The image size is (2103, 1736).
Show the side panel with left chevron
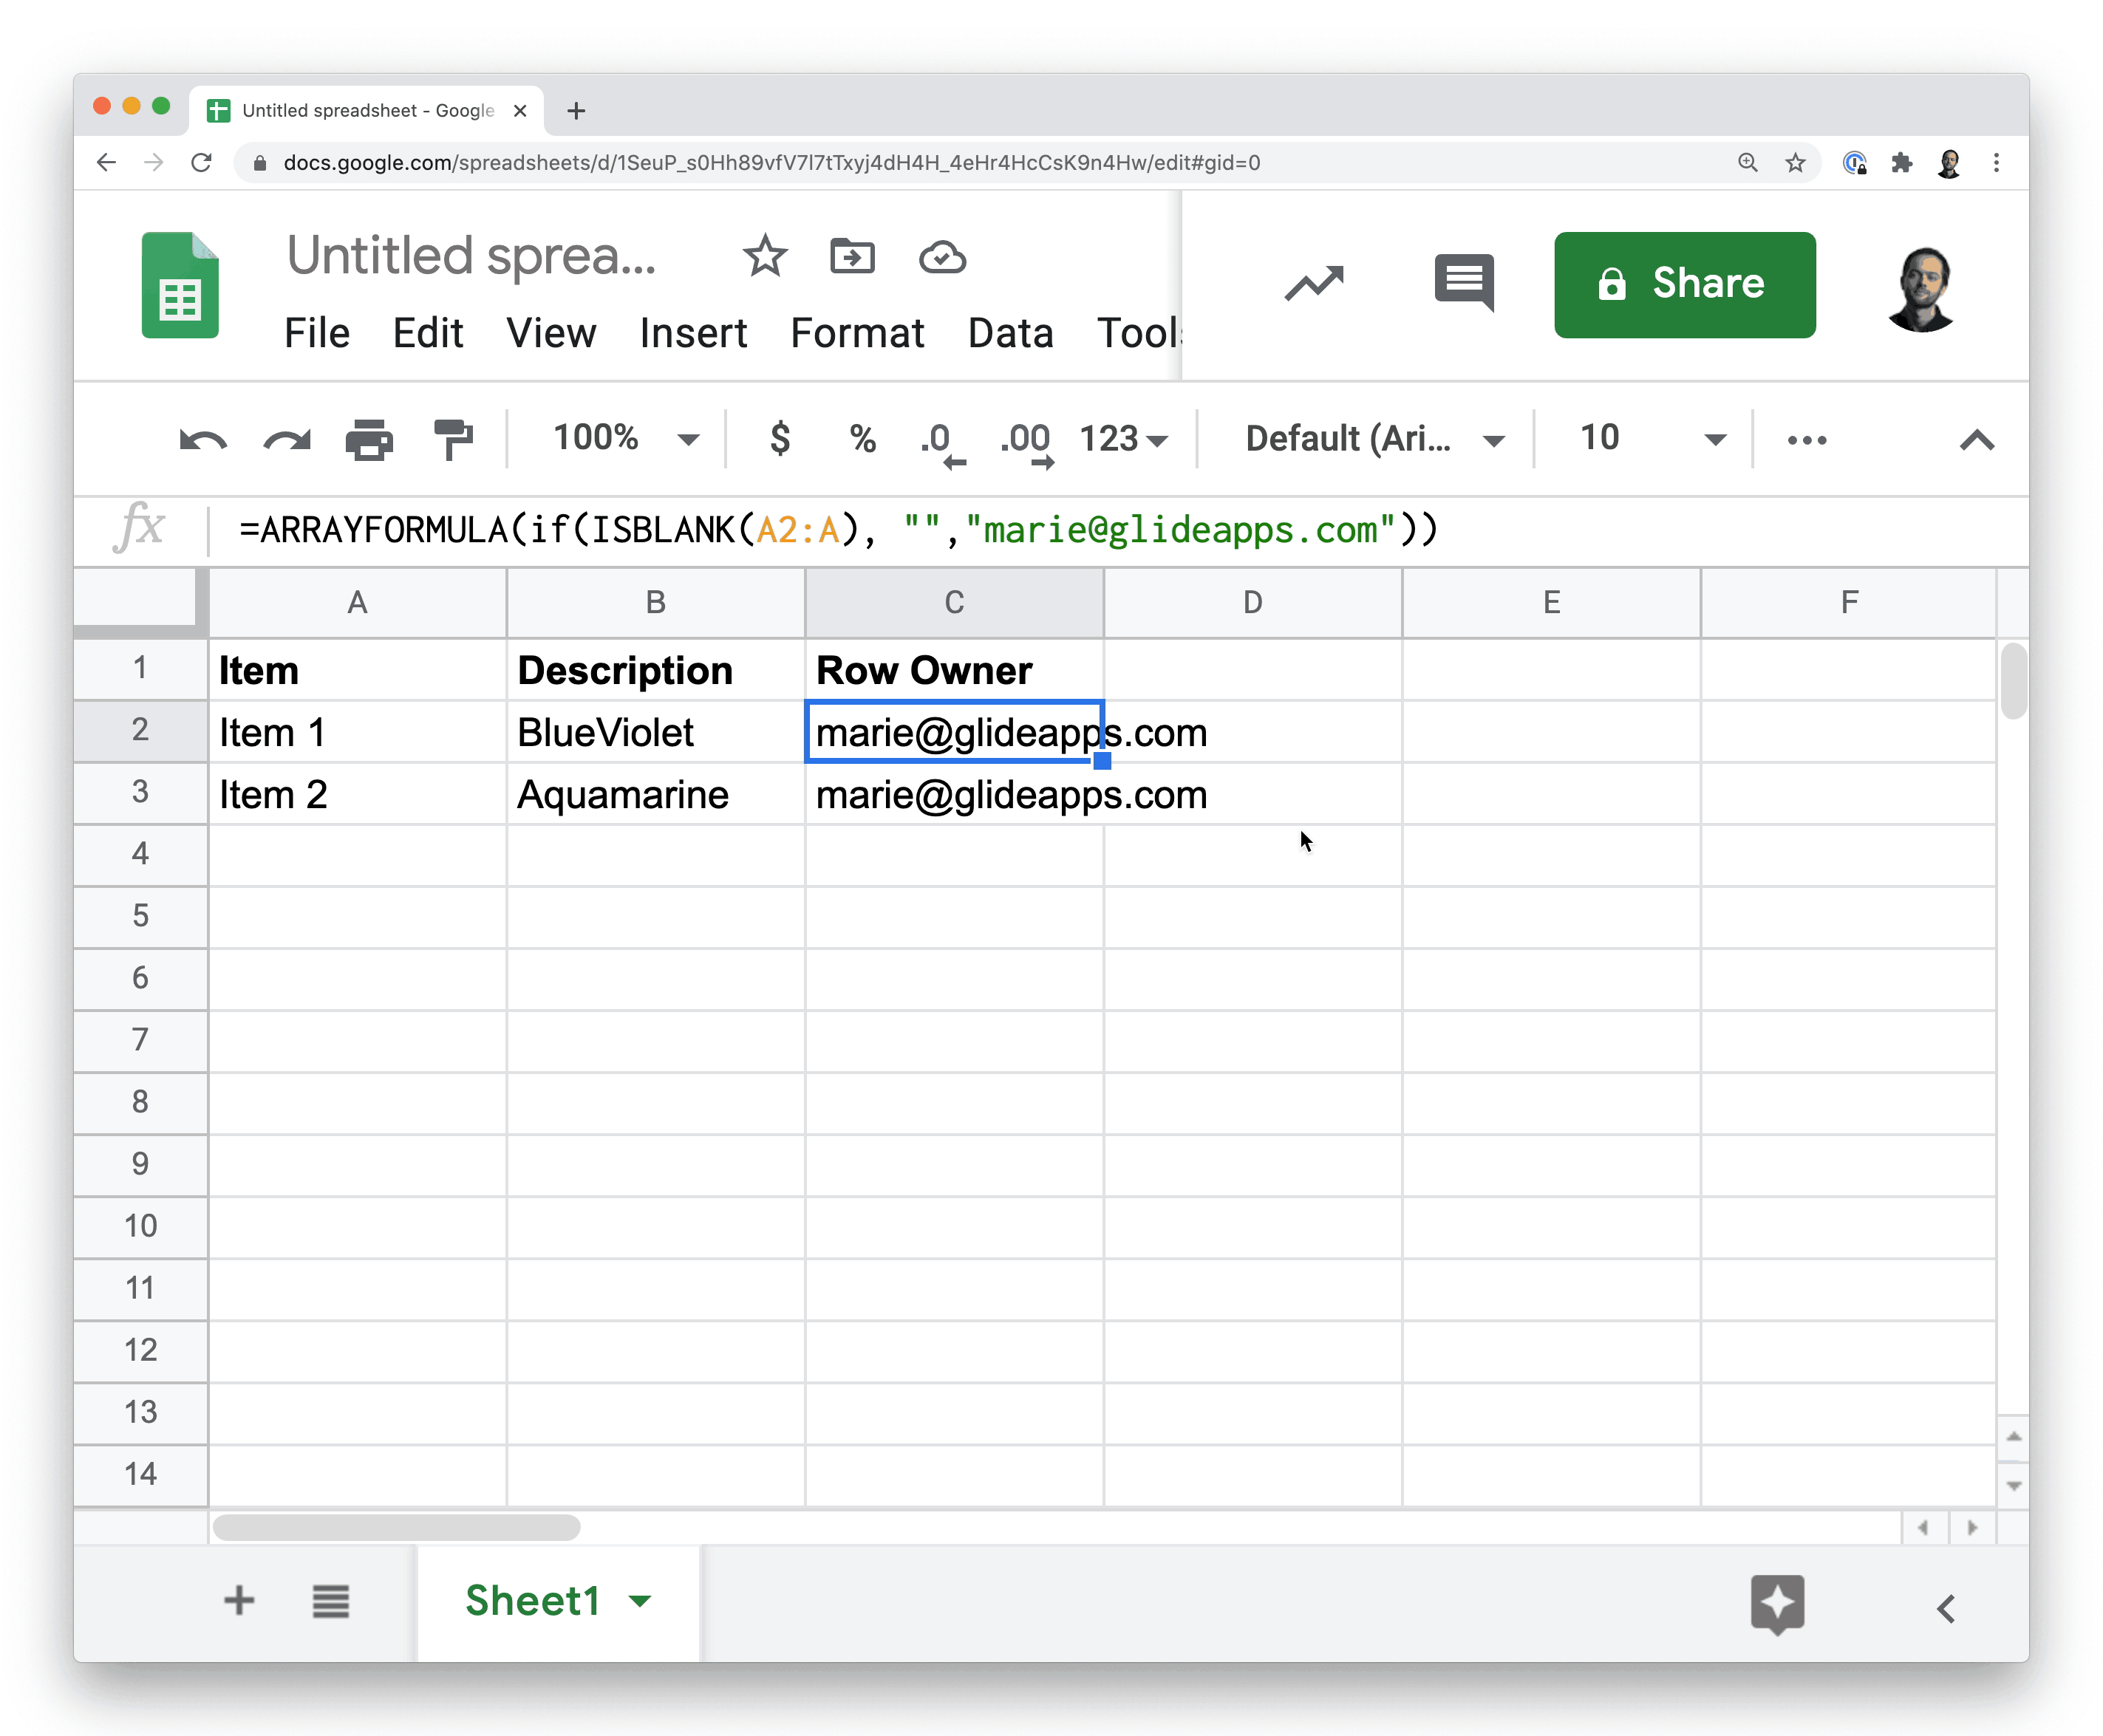tap(1946, 1609)
